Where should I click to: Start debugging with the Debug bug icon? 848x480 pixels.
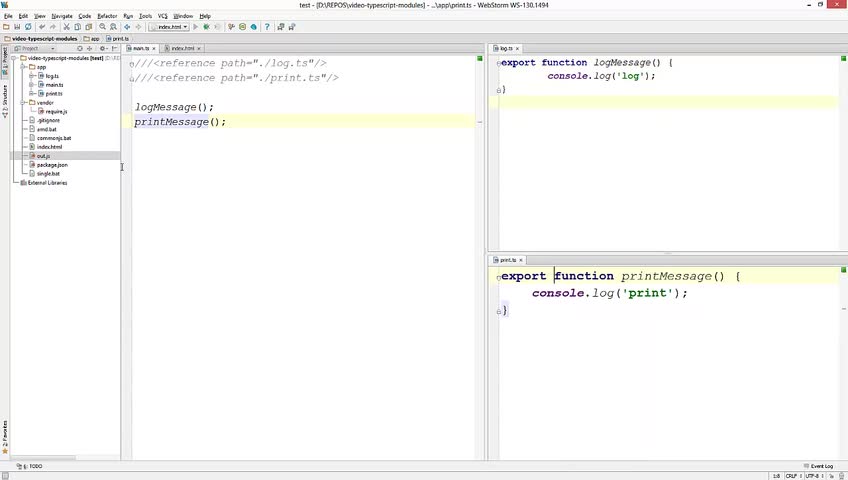[x=206, y=27]
